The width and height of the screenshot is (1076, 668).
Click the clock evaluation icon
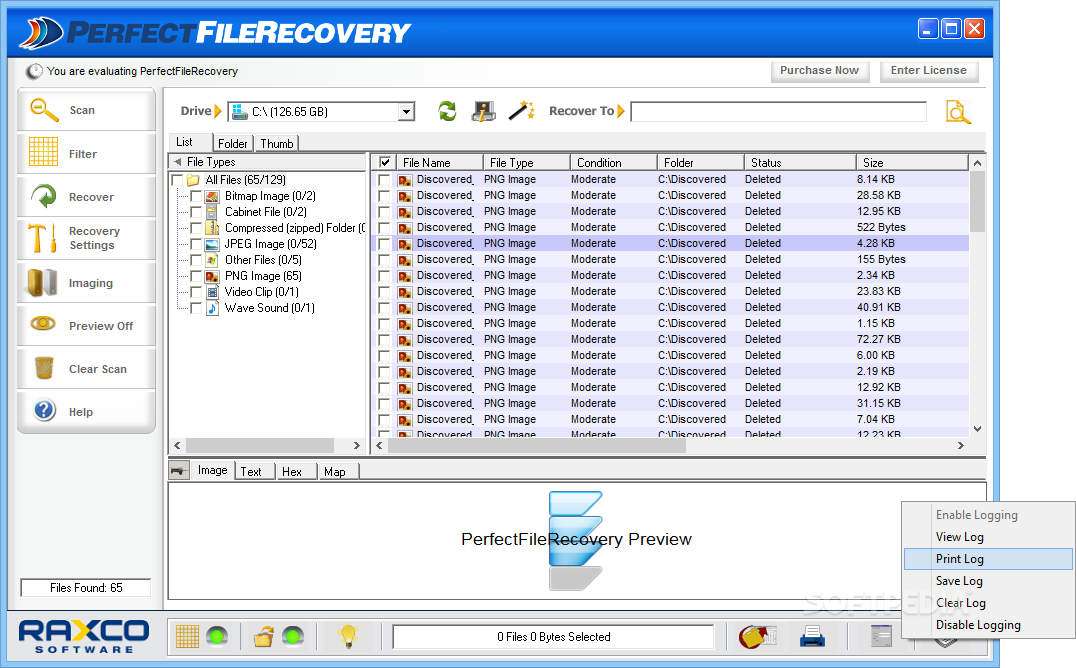tap(34, 71)
